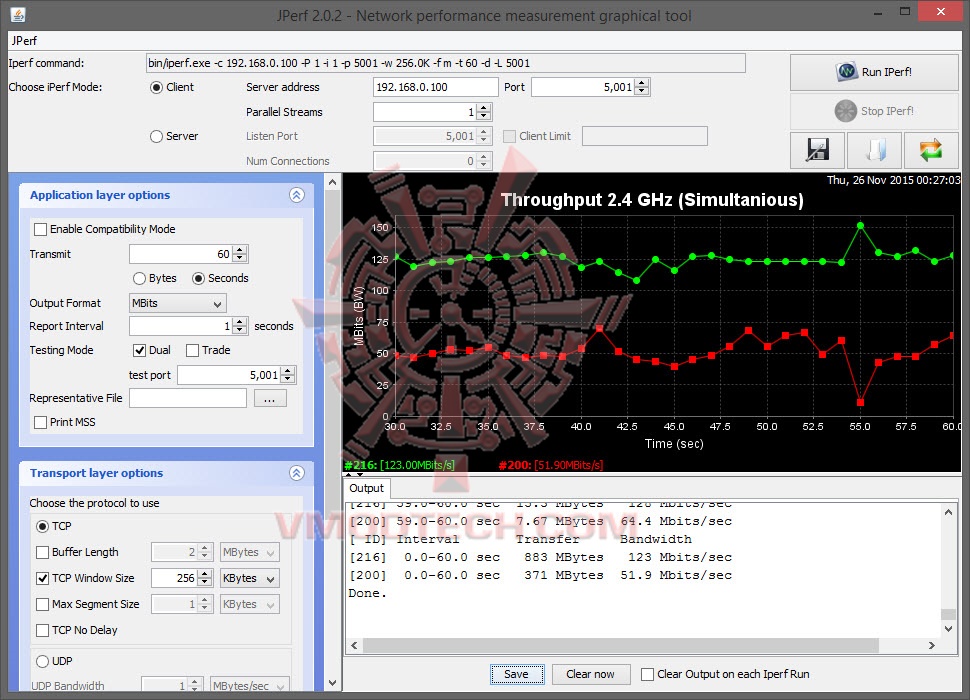Click the Java icon in title bar
970x700 pixels.
point(18,15)
